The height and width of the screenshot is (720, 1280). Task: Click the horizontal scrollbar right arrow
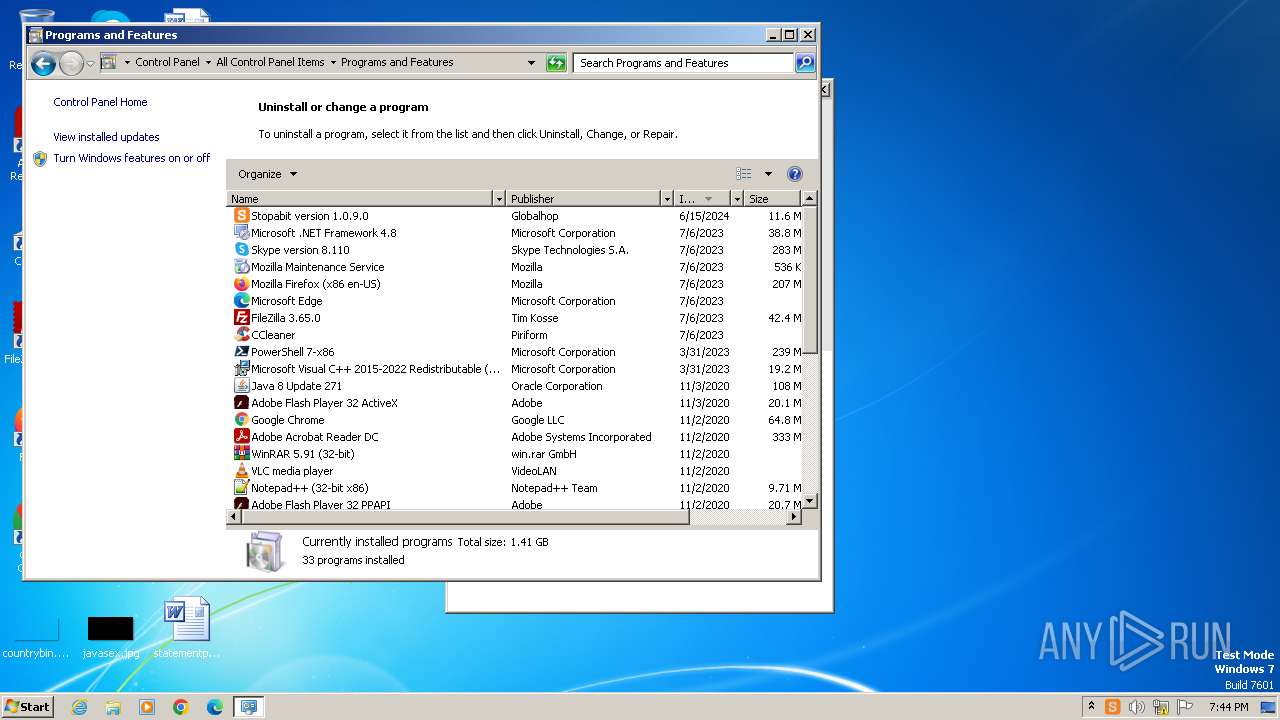tap(795, 517)
